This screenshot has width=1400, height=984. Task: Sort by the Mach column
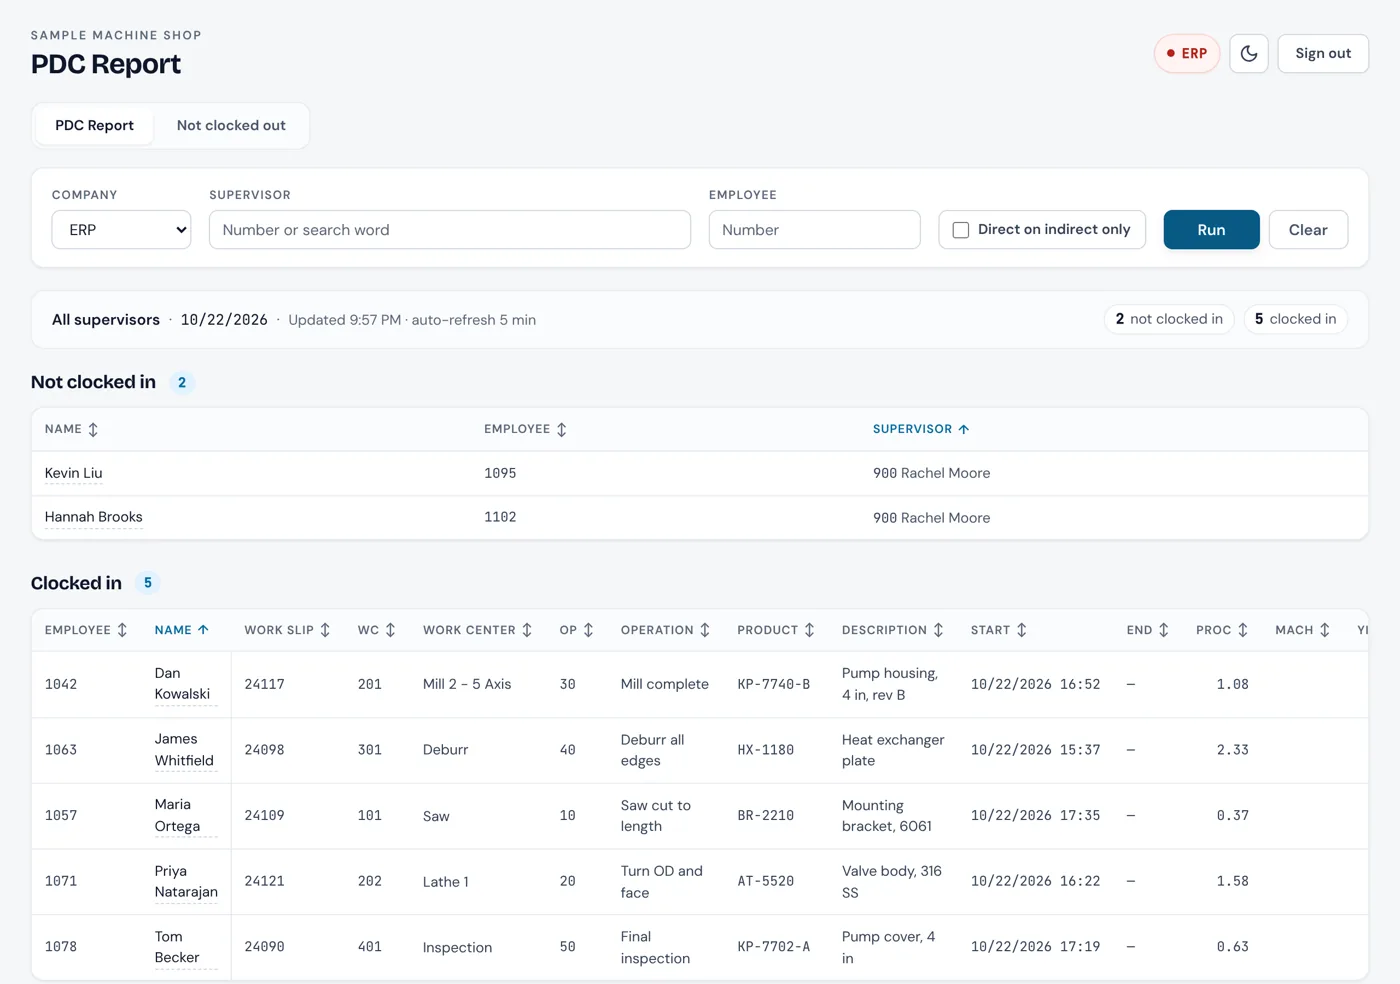[1303, 630]
